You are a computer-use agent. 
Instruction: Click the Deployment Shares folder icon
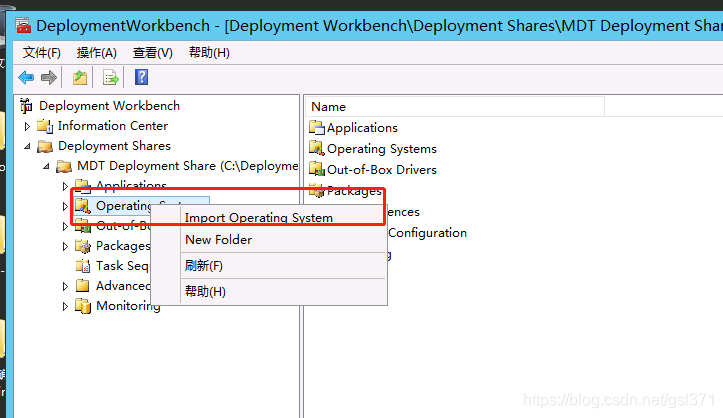coord(45,146)
